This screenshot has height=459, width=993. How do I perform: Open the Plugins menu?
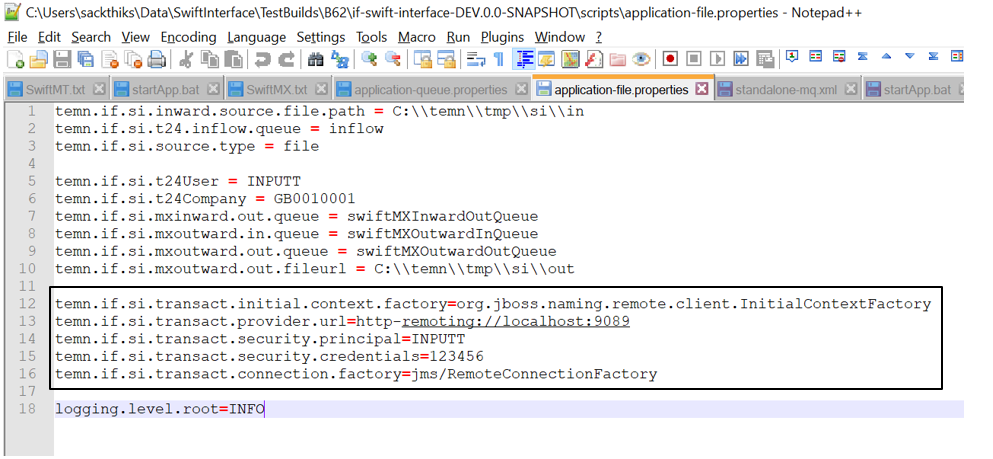pyautogui.click(x=502, y=37)
